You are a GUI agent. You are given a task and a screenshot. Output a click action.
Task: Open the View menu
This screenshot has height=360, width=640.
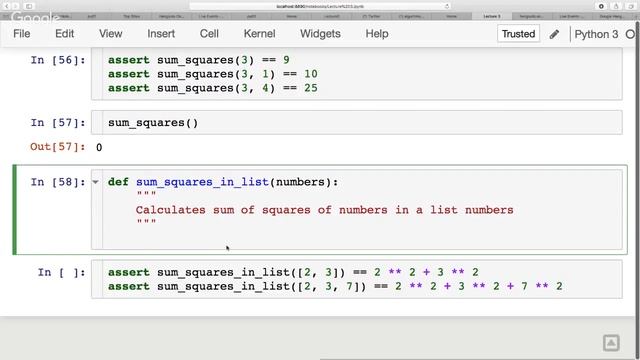click(111, 34)
